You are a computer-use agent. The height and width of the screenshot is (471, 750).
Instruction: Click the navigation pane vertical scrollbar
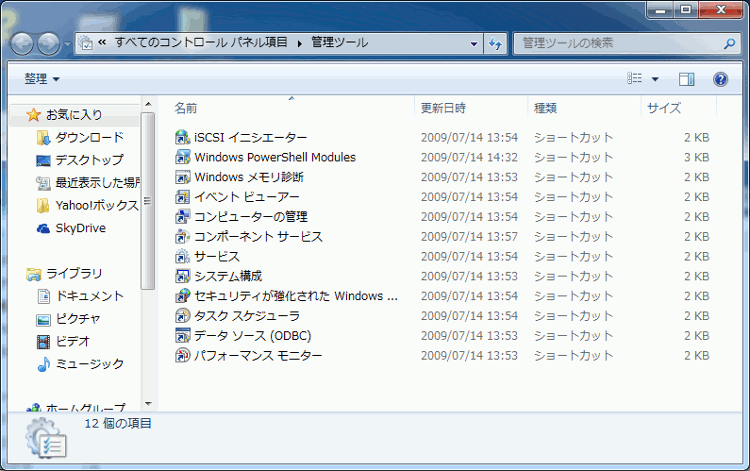[x=148, y=200]
